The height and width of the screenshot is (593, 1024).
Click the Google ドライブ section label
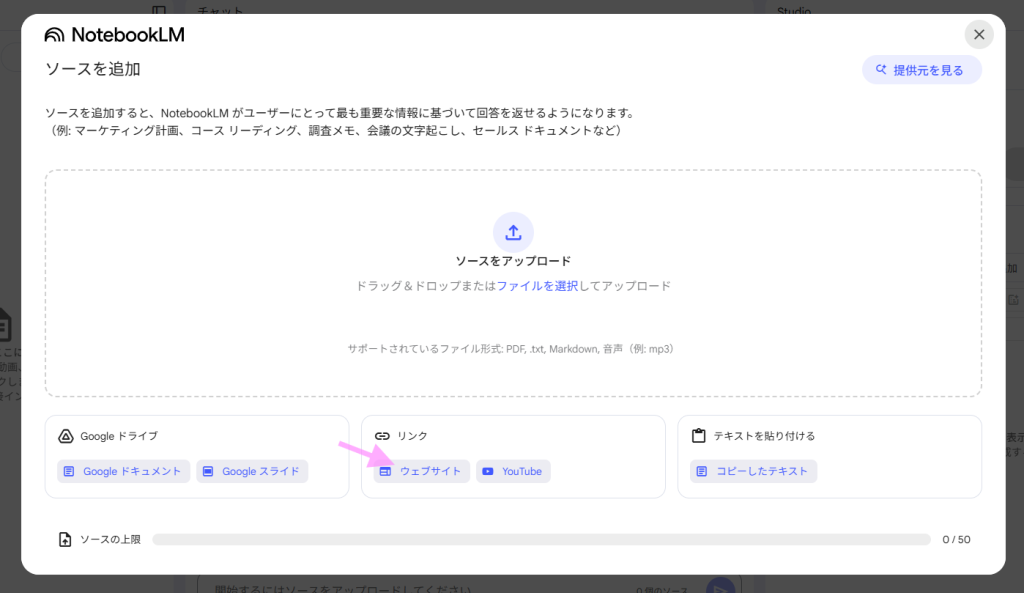pos(119,436)
